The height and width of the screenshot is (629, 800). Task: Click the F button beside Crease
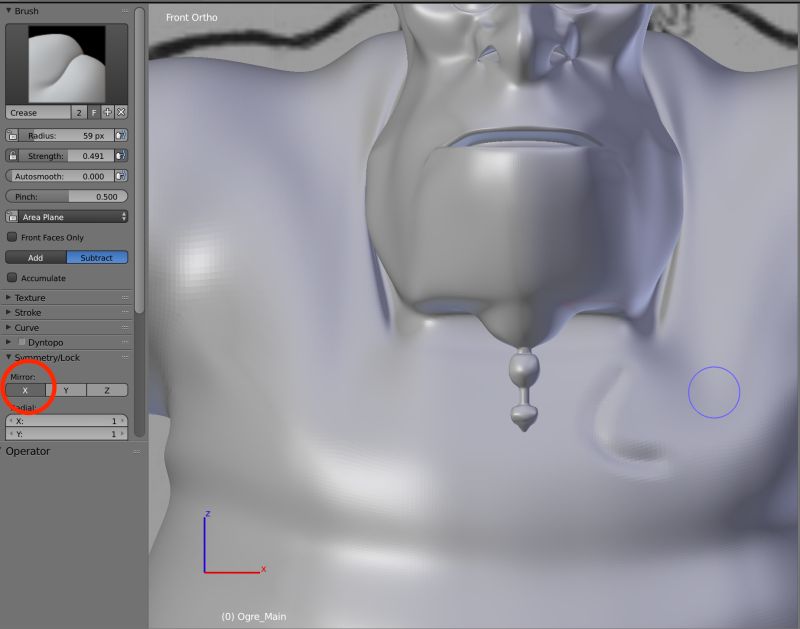pos(94,112)
